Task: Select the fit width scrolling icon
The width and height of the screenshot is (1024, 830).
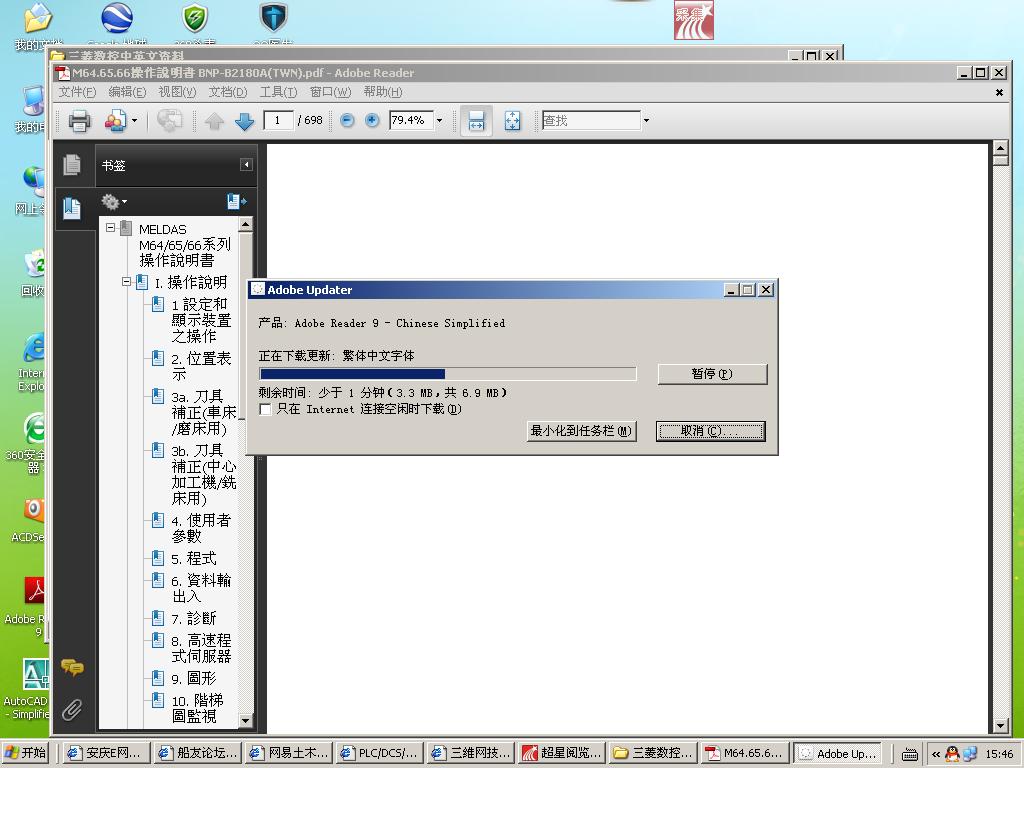Action: (476, 121)
